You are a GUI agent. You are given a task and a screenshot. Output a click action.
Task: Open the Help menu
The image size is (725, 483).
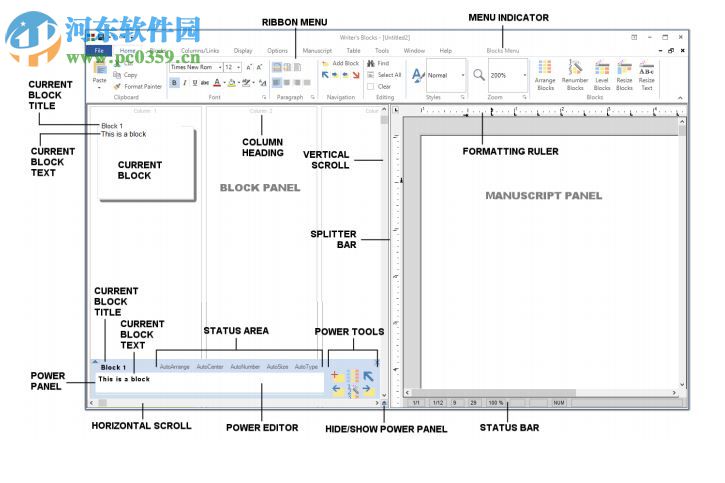446,50
